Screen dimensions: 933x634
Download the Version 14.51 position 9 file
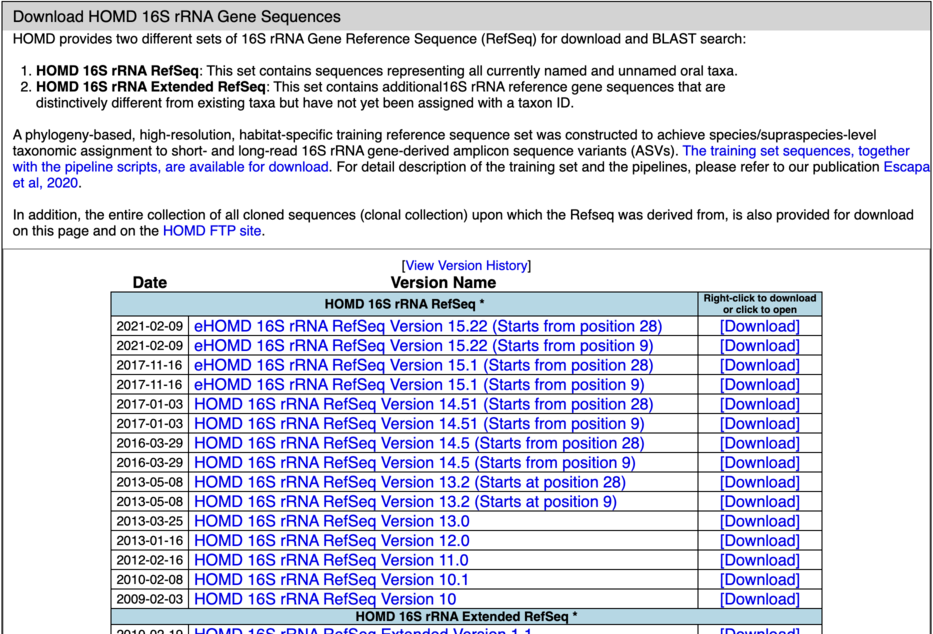759,424
